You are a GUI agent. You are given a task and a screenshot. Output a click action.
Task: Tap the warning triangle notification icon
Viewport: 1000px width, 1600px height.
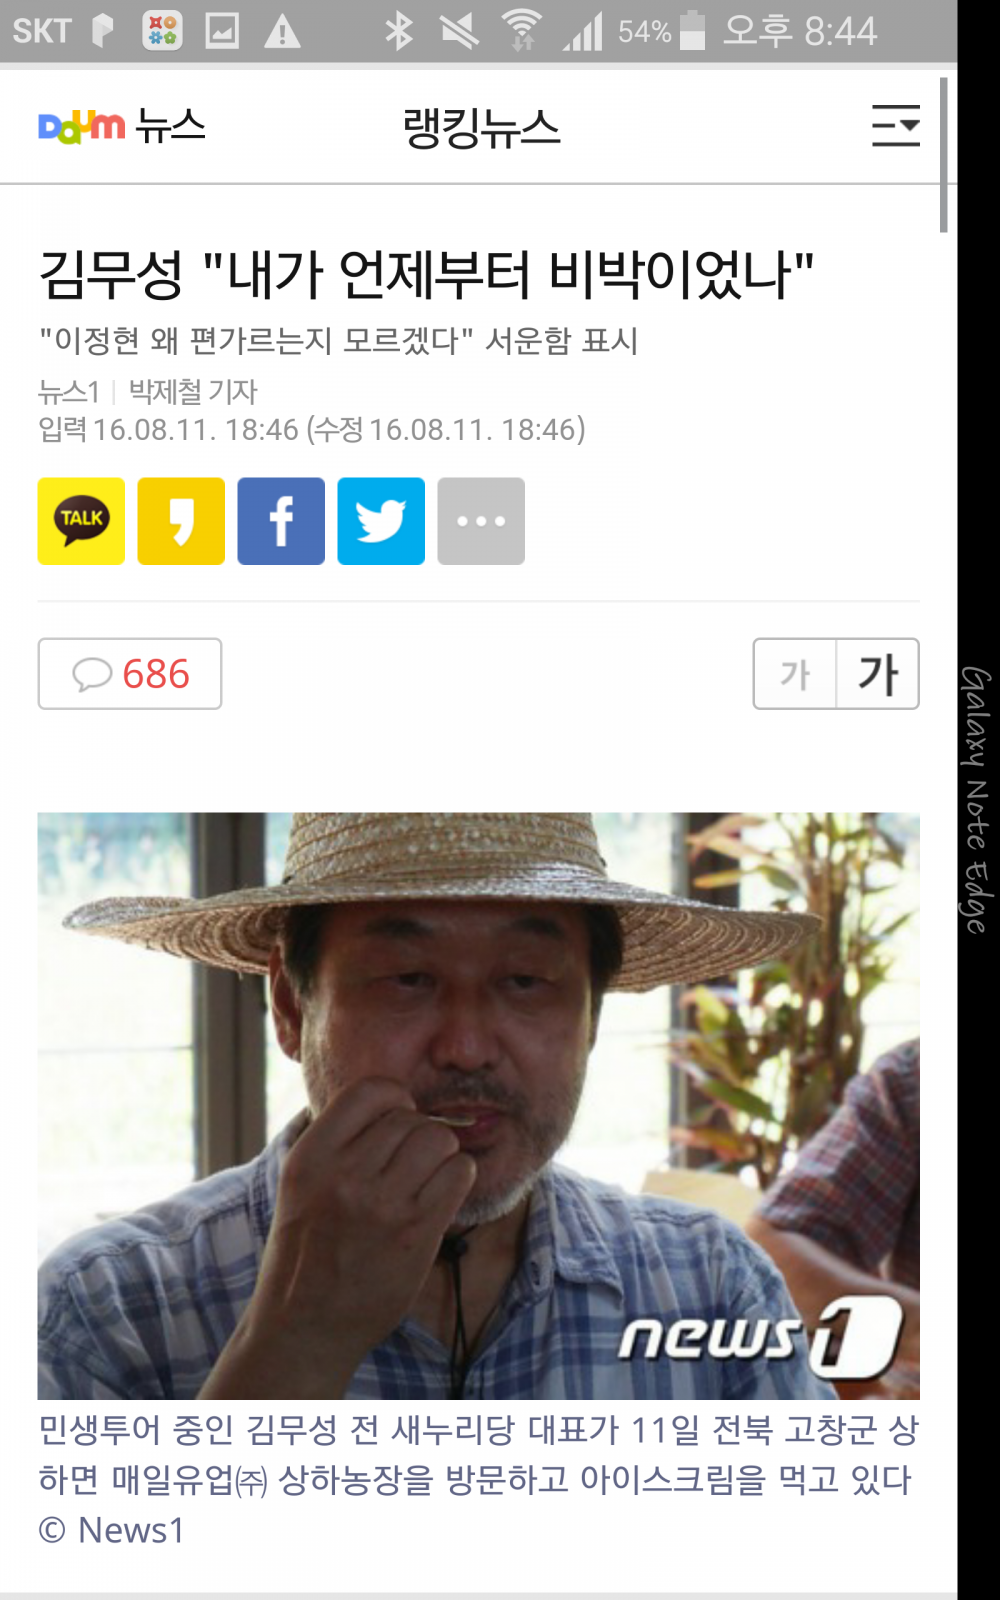(282, 31)
